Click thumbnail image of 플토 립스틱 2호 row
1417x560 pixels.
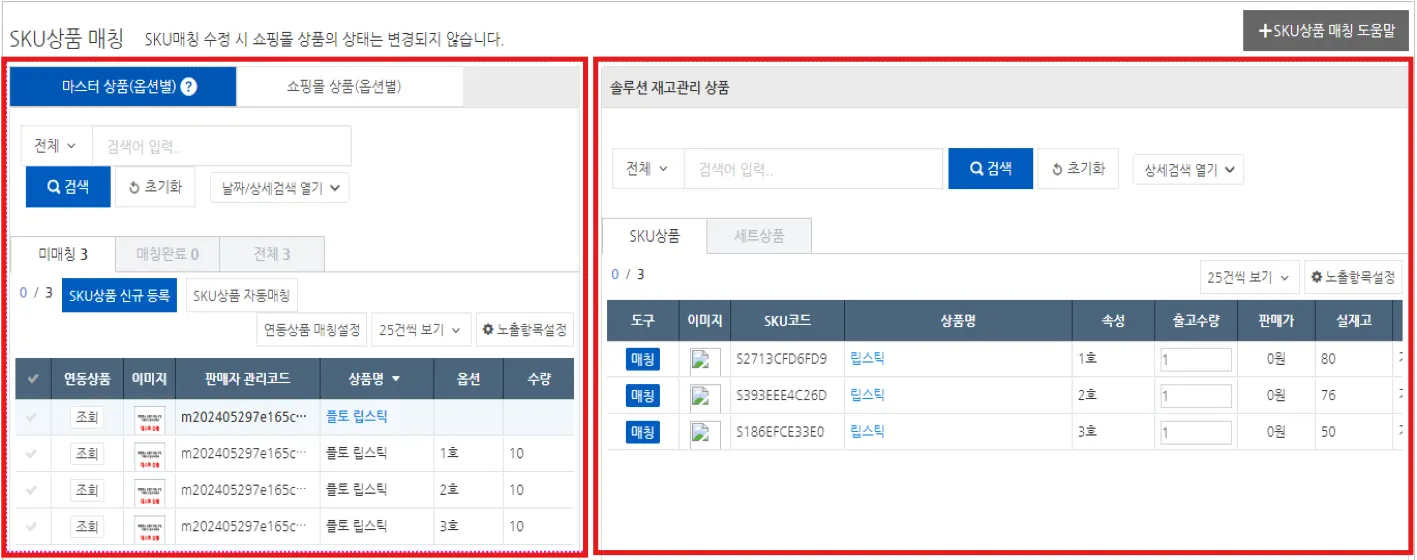pos(150,490)
